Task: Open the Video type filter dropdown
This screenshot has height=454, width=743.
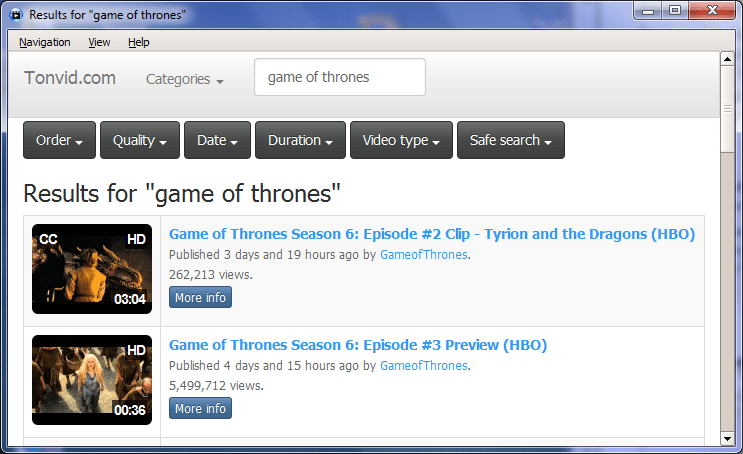Action: (x=401, y=140)
